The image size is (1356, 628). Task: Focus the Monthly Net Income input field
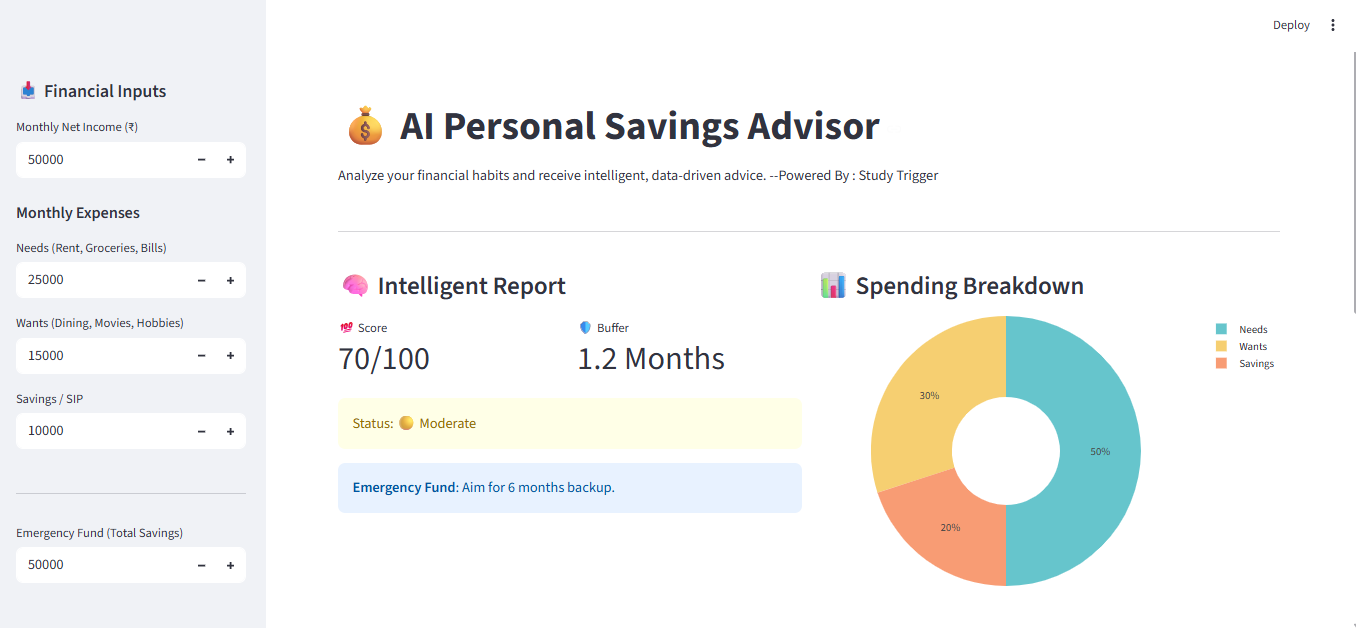tap(100, 160)
